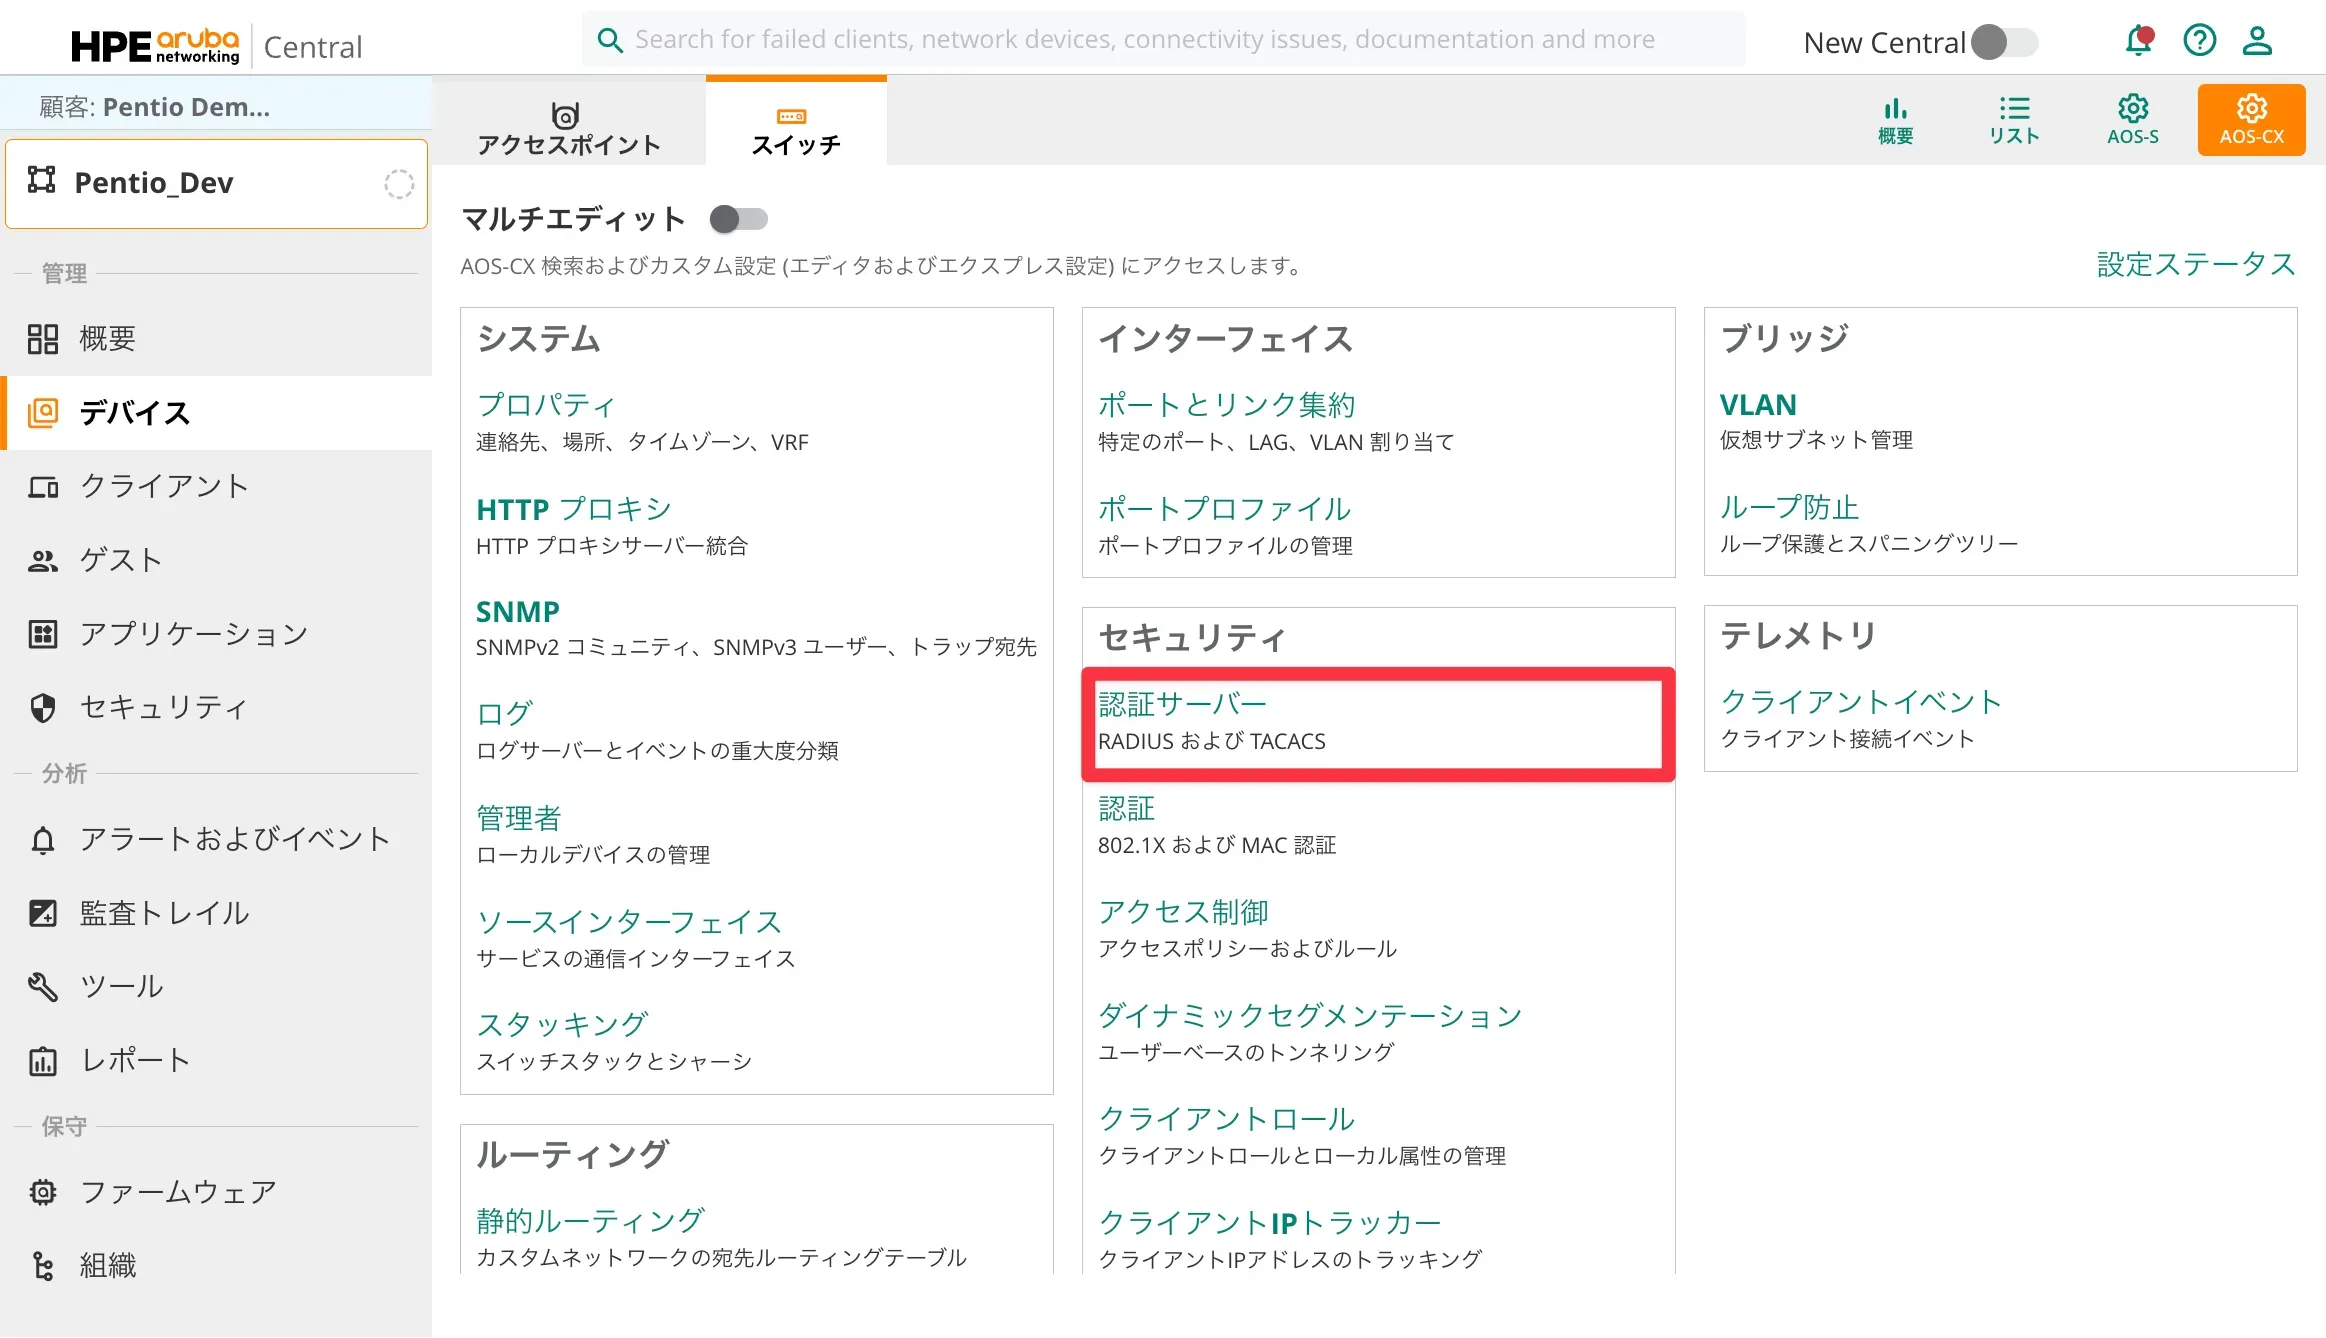The image size is (2326, 1338).
Task: Open the user account profile icon
Action: click(2257, 41)
